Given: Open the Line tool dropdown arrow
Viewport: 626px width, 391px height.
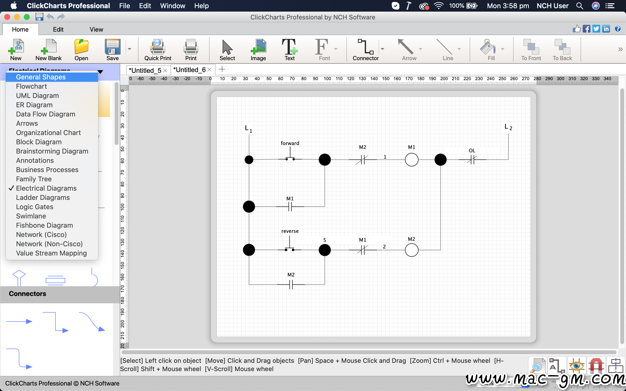Looking at the screenshot, I should pos(459,49).
